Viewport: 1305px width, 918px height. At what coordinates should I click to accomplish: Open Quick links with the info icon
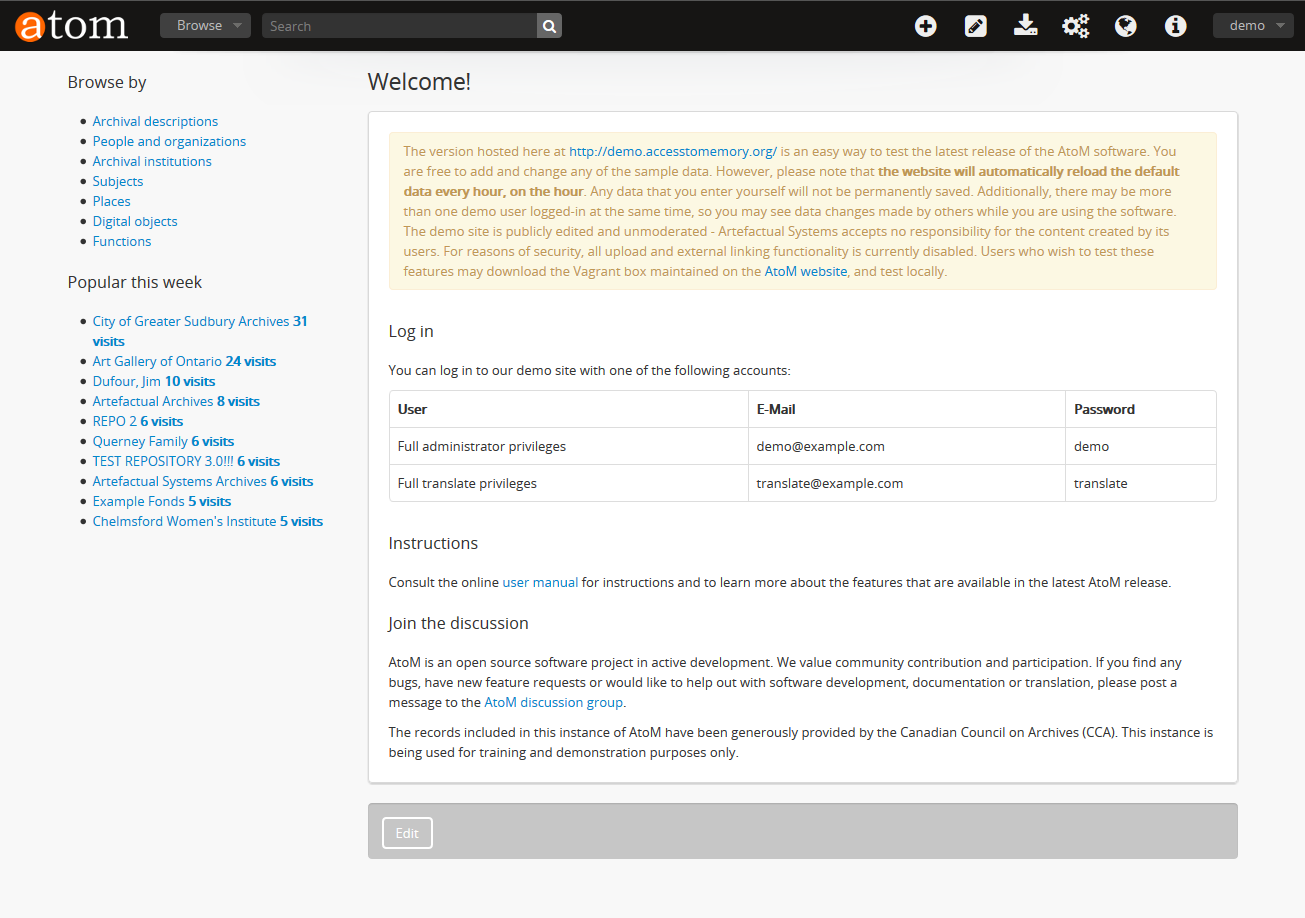(x=1174, y=25)
